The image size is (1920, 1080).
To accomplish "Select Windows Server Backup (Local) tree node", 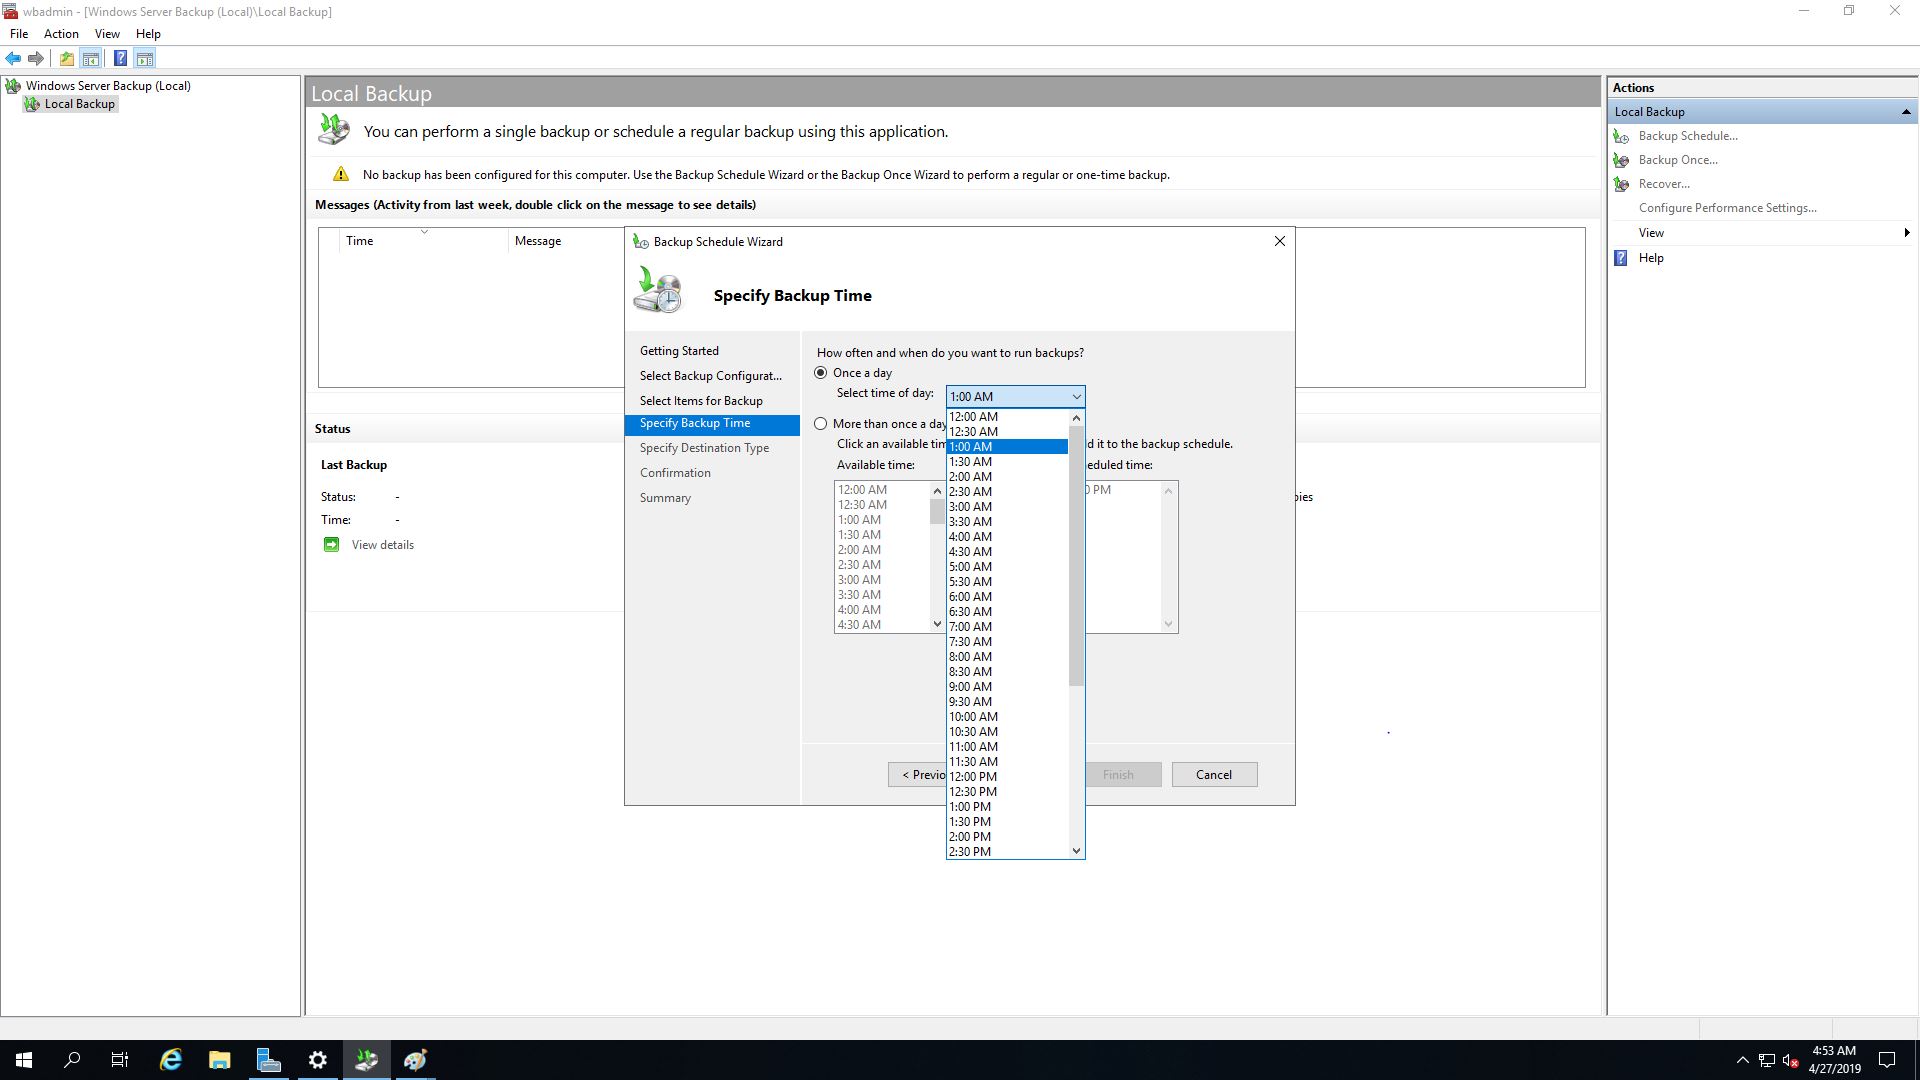I will 108,86.
